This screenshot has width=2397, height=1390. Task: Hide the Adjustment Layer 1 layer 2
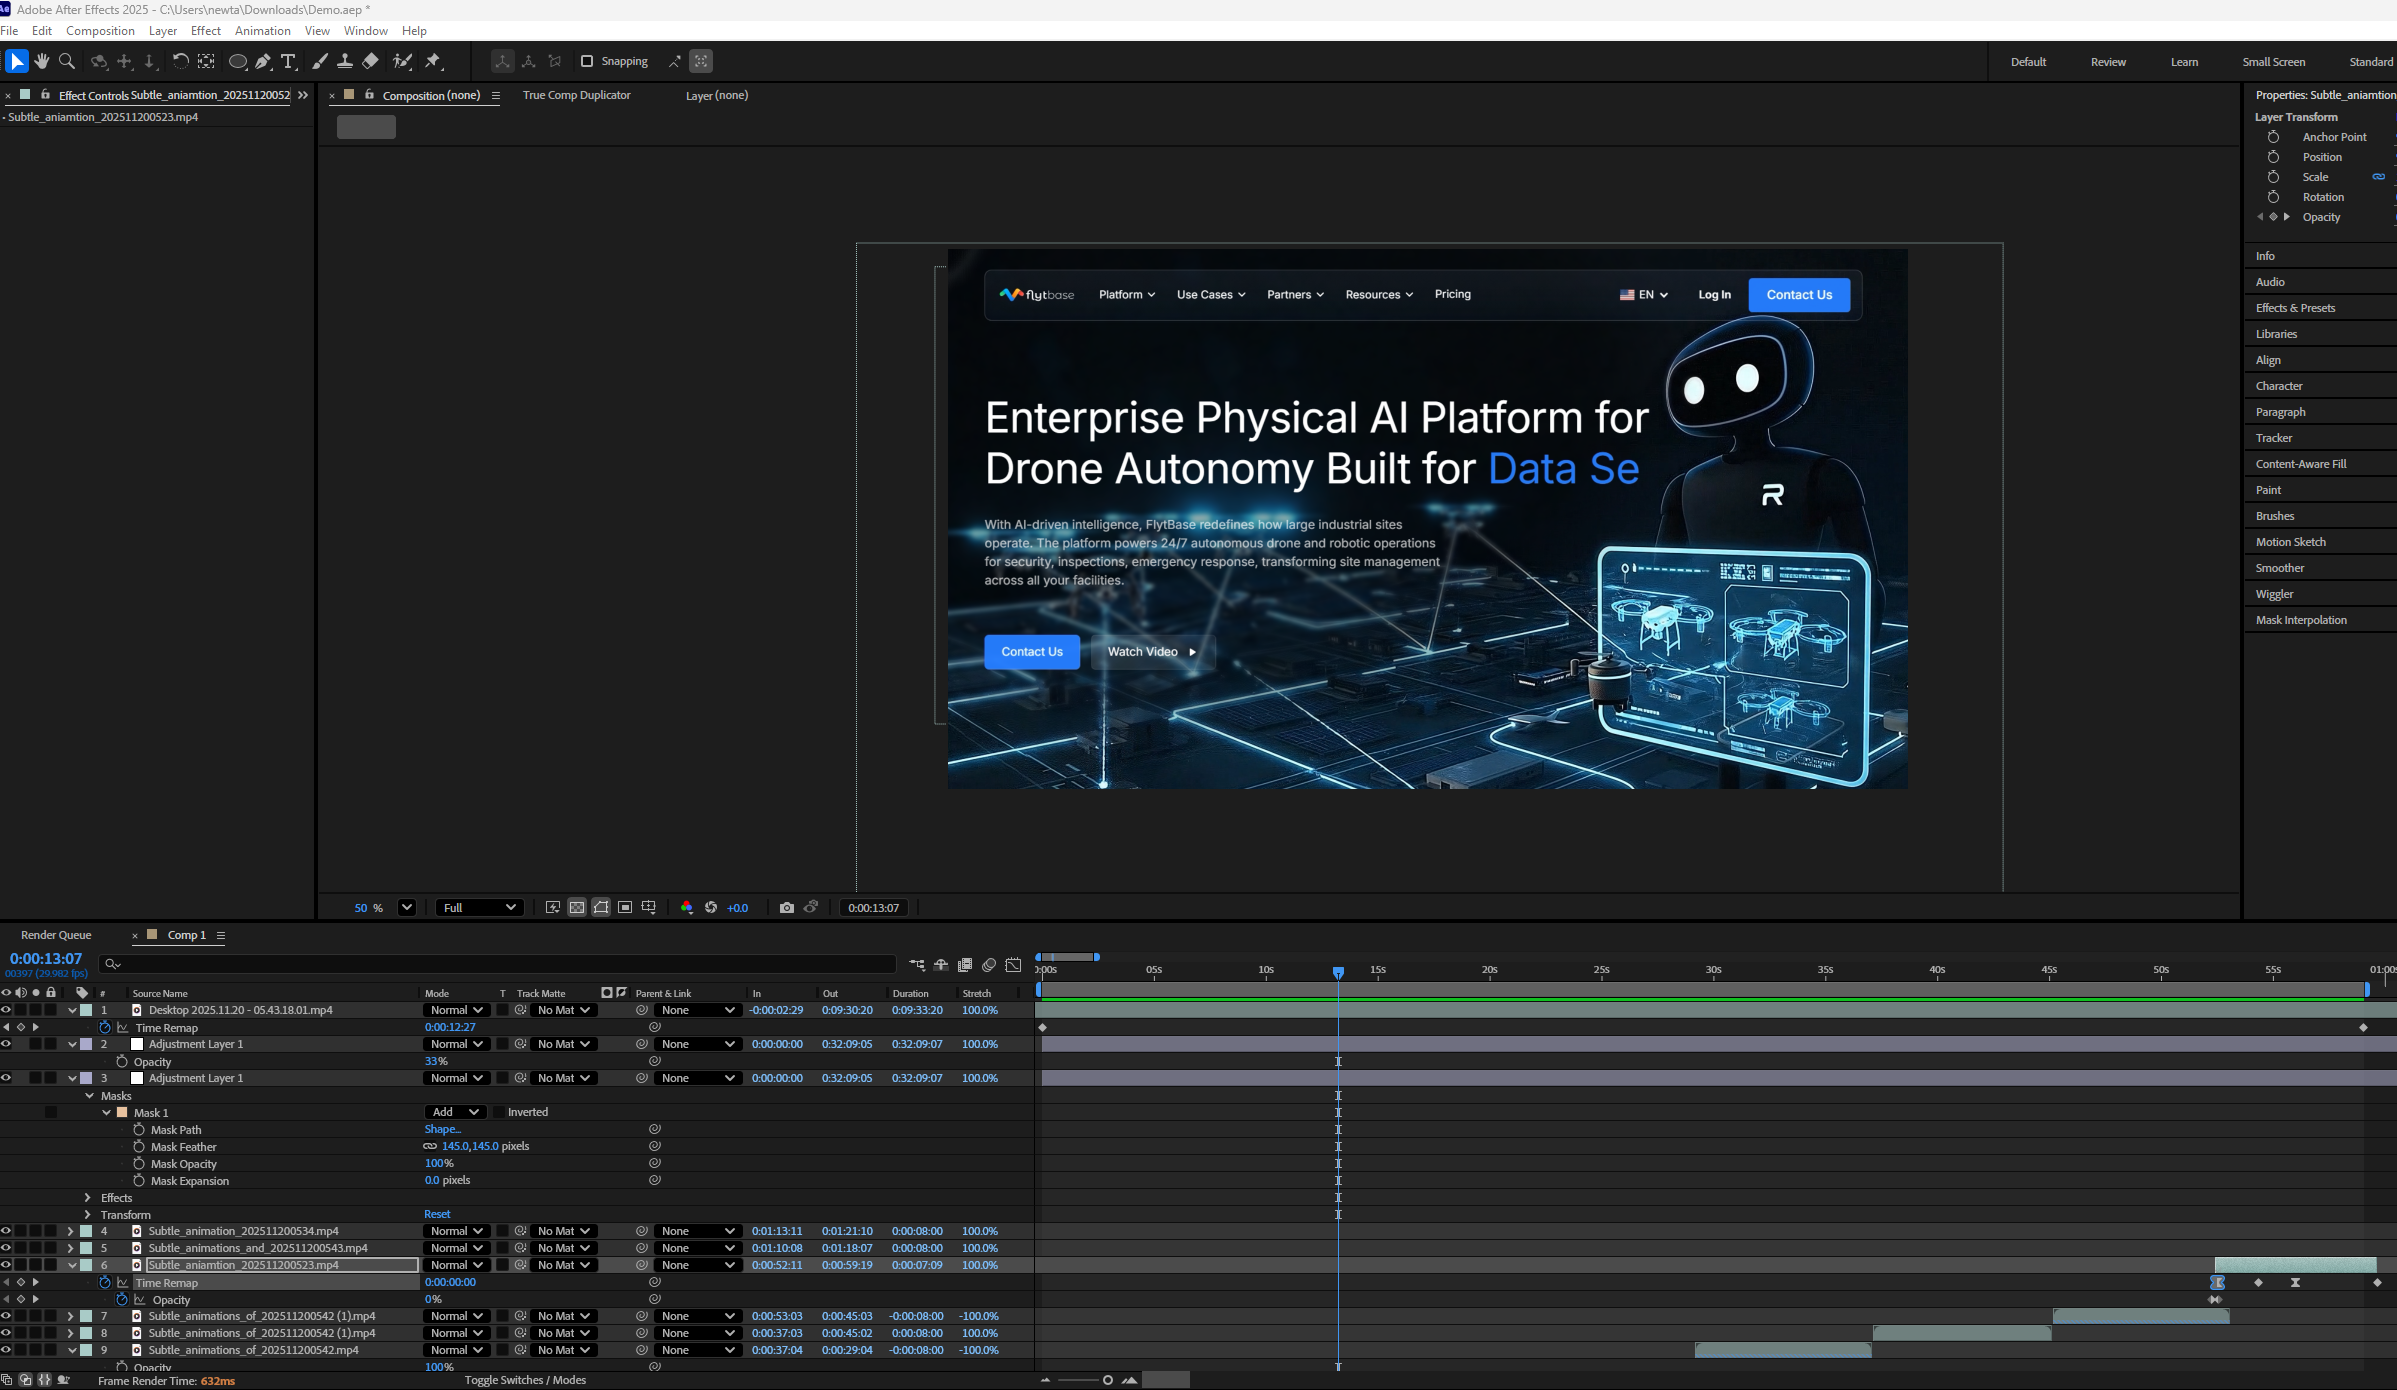pos(6,1044)
